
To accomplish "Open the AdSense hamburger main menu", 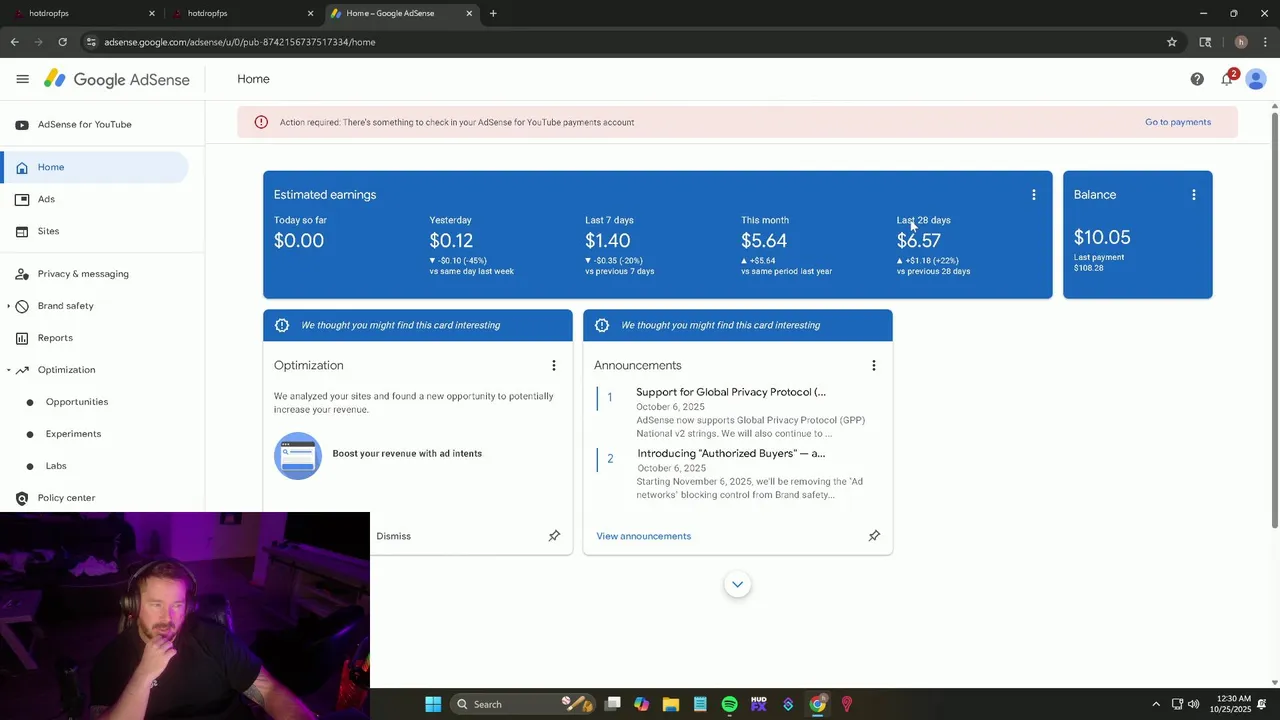I will pyautogui.click(x=22, y=79).
